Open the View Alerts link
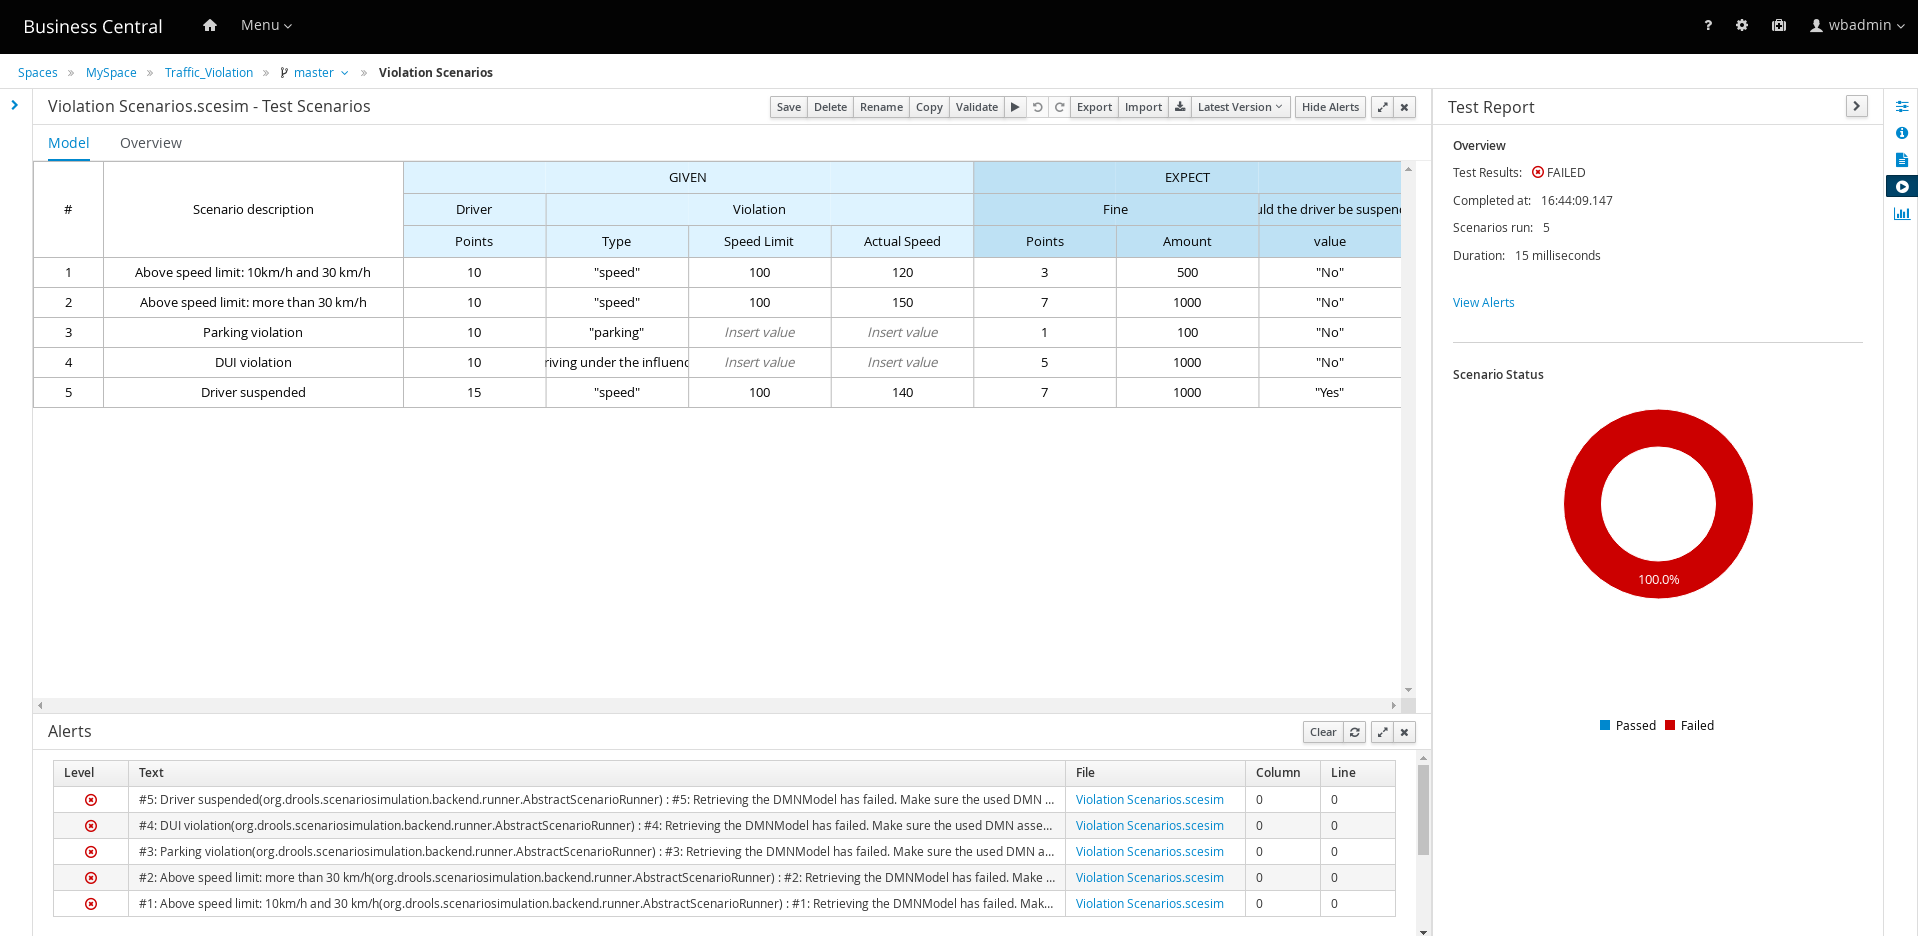Screen dimensions: 1918x936 (x=1483, y=303)
